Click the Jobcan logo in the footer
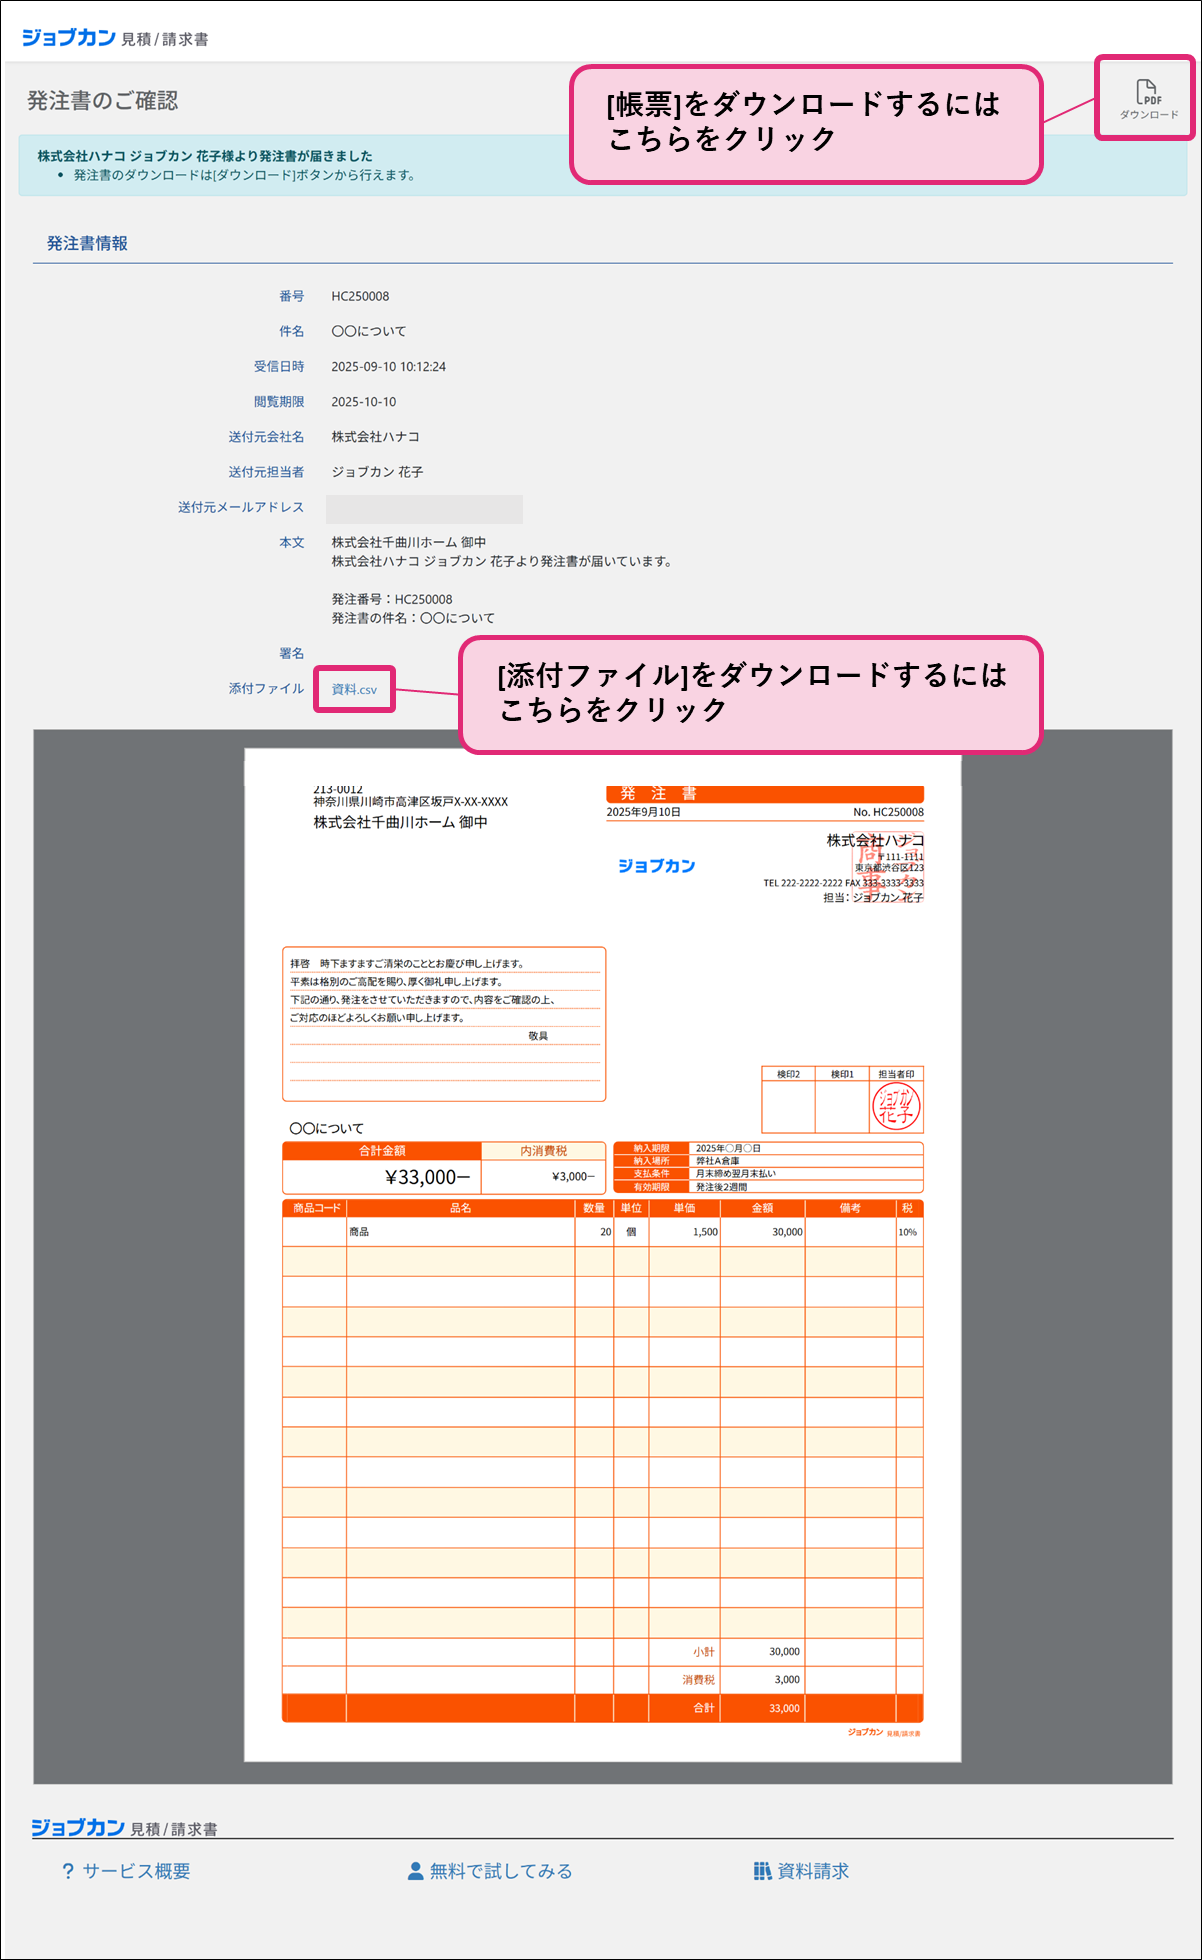 click(x=78, y=1827)
